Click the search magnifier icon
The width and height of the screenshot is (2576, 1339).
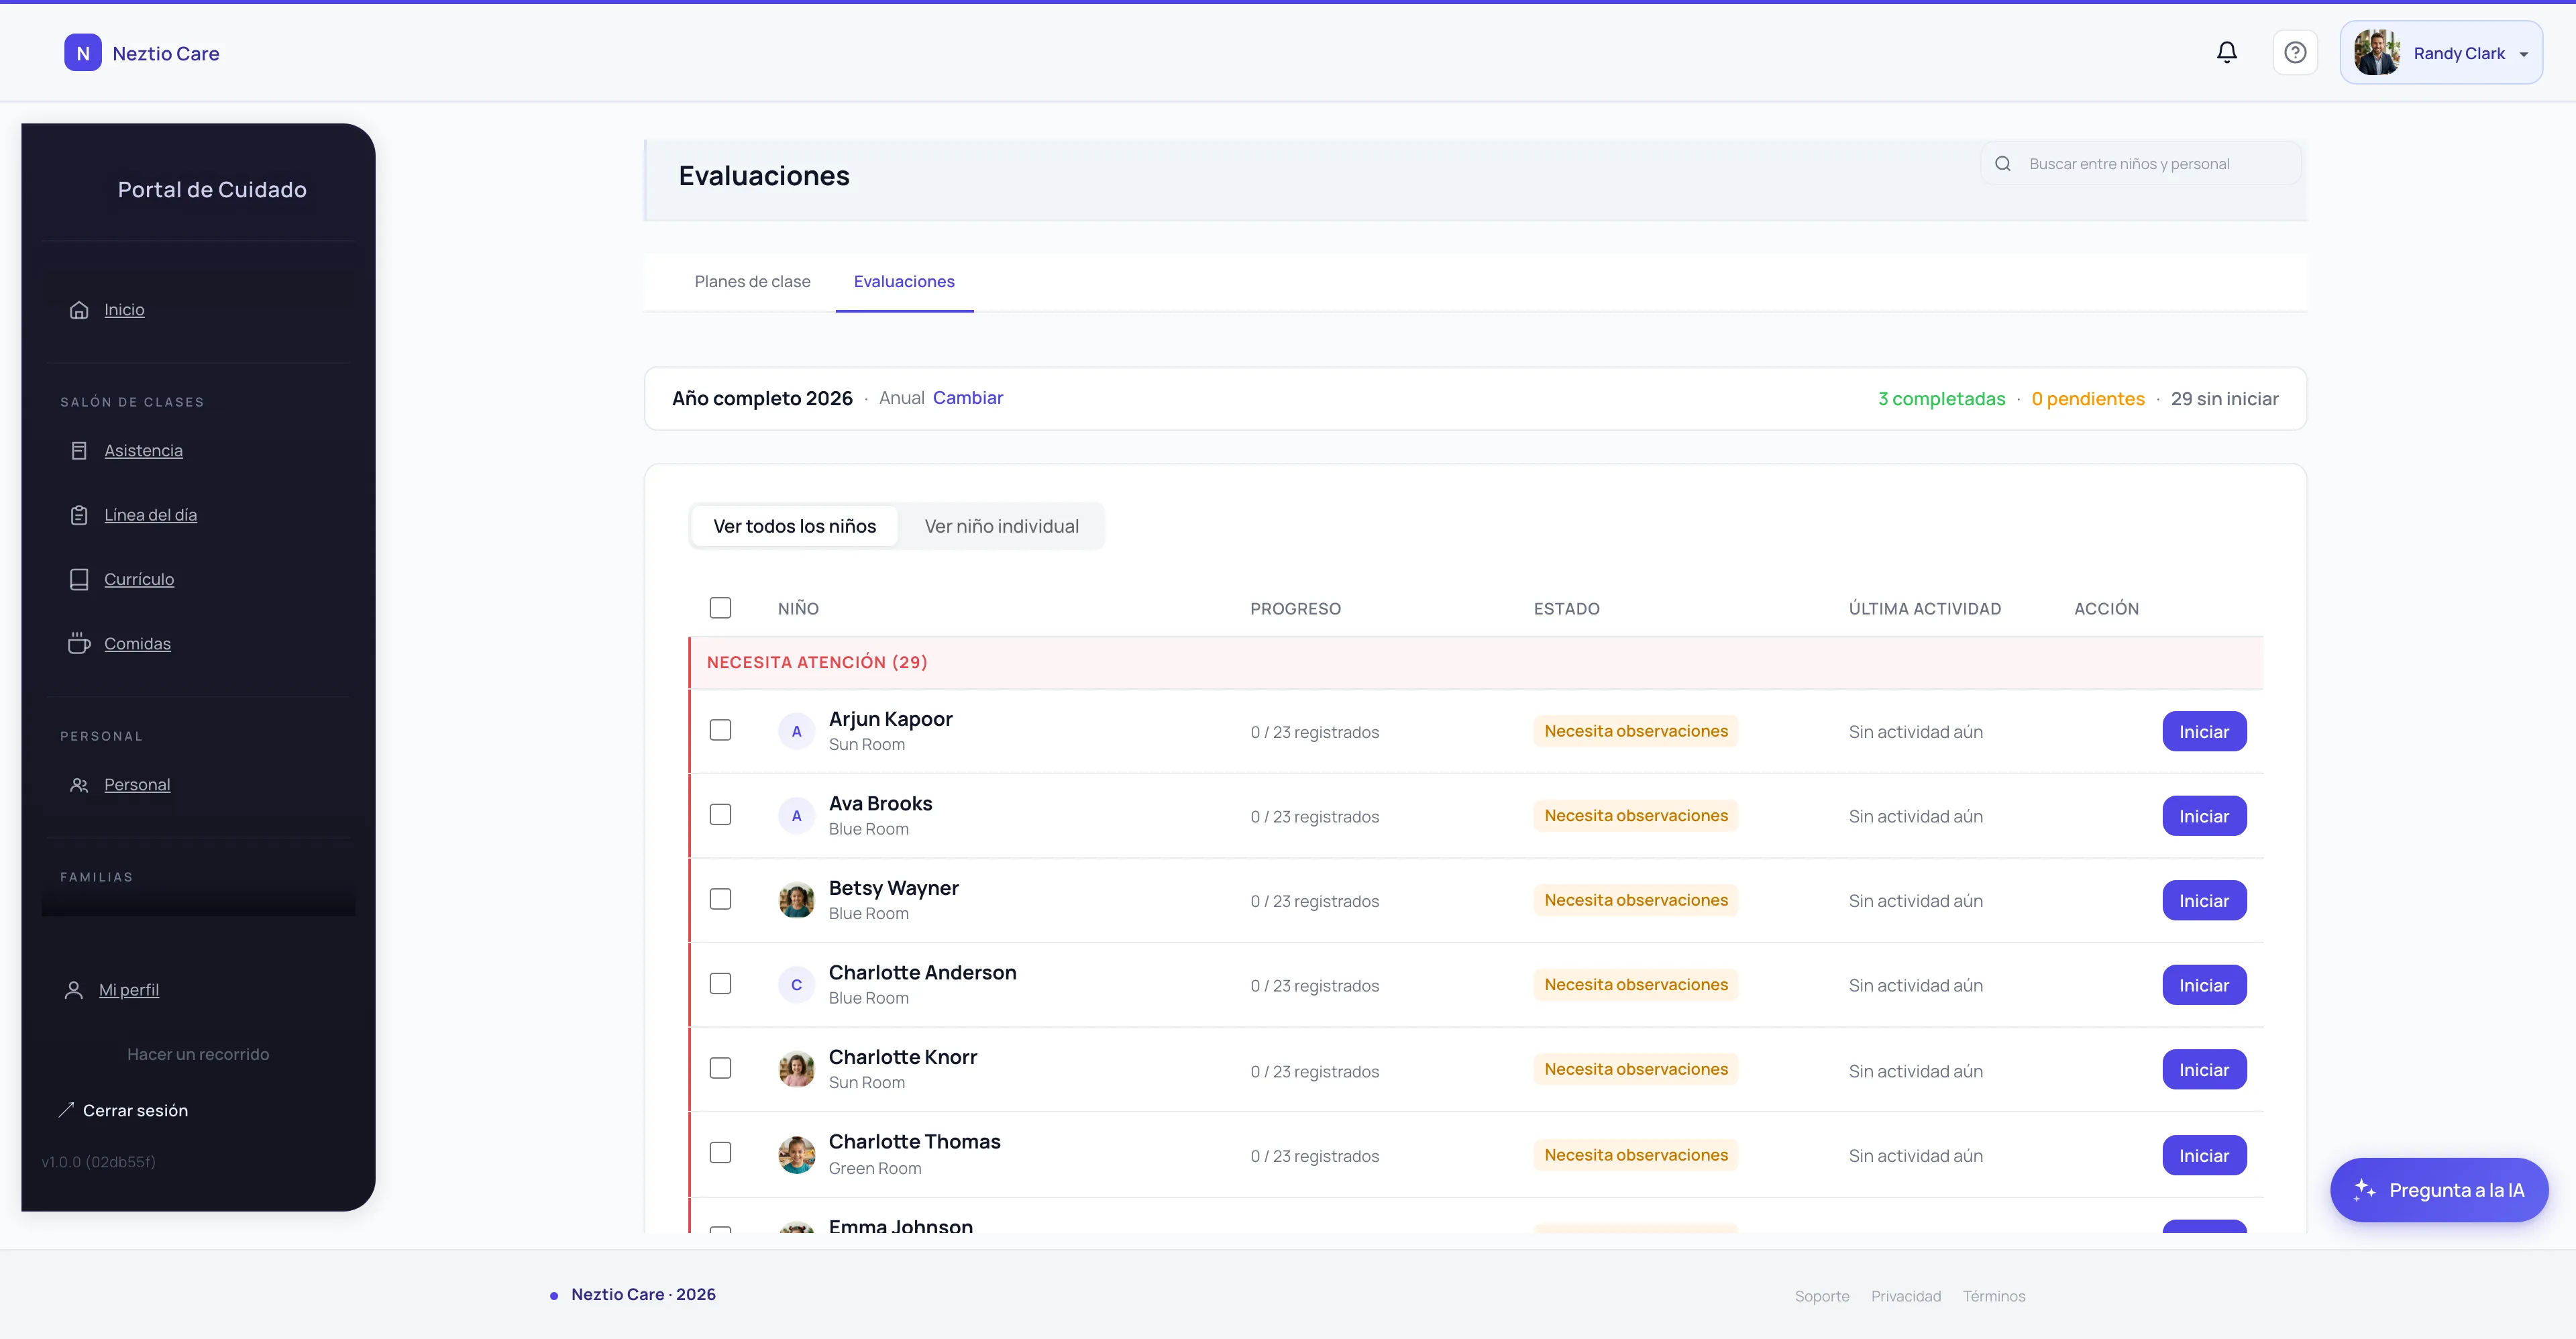point(2002,164)
